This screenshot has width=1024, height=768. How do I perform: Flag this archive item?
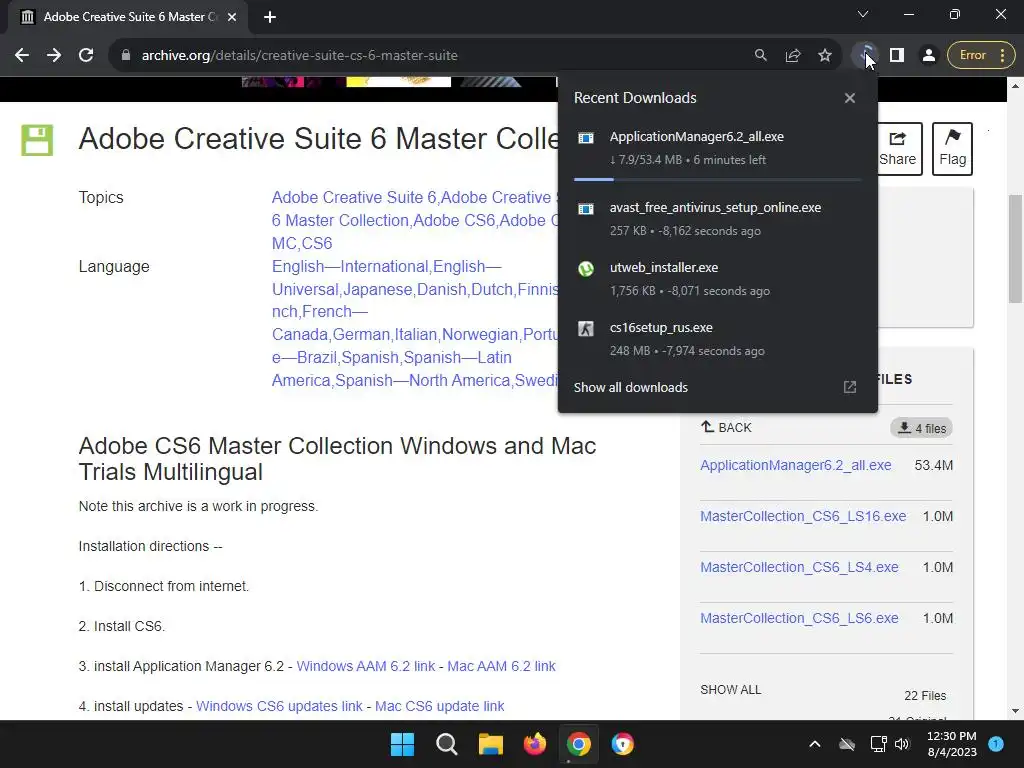pos(952,149)
